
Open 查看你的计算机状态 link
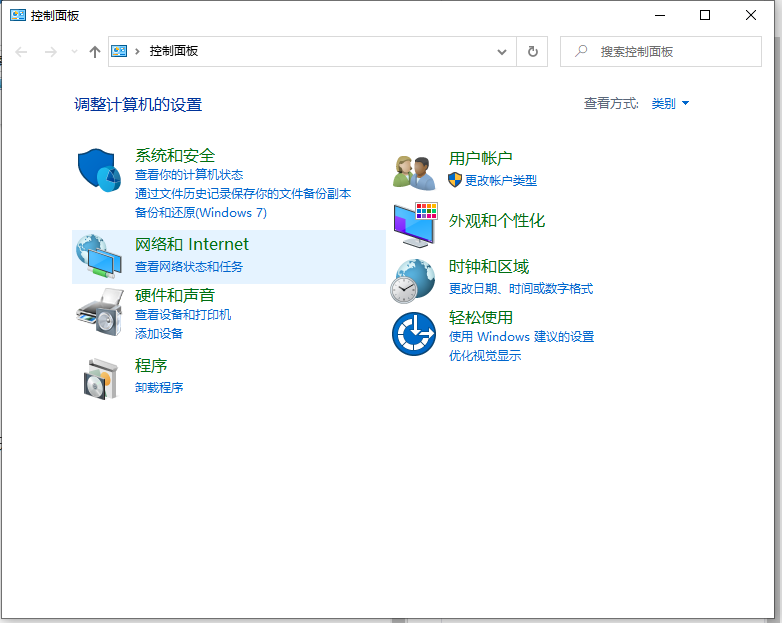pos(189,175)
